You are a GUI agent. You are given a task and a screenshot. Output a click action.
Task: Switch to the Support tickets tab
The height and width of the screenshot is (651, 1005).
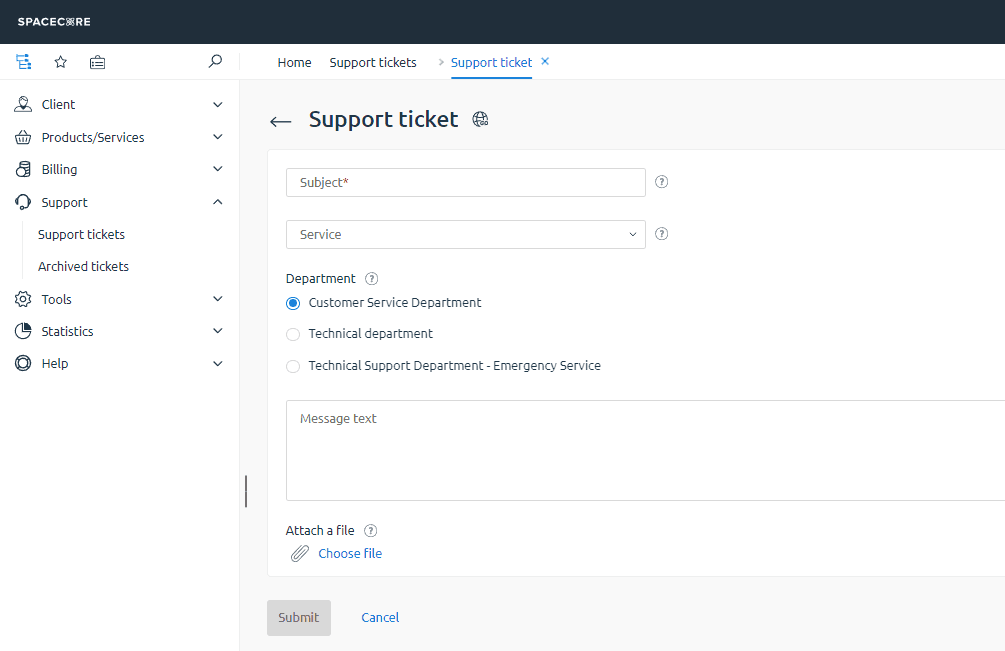[373, 62]
